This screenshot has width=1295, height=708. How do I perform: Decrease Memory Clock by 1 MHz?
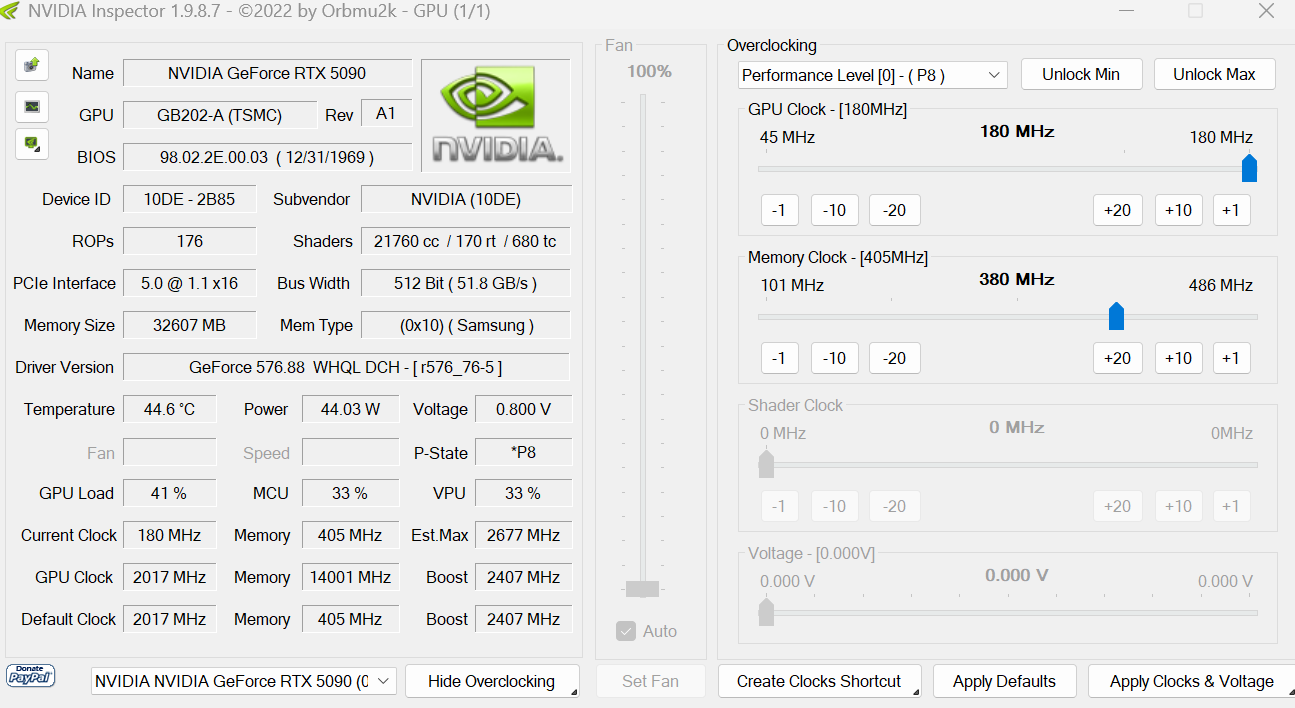pyautogui.click(x=779, y=358)
